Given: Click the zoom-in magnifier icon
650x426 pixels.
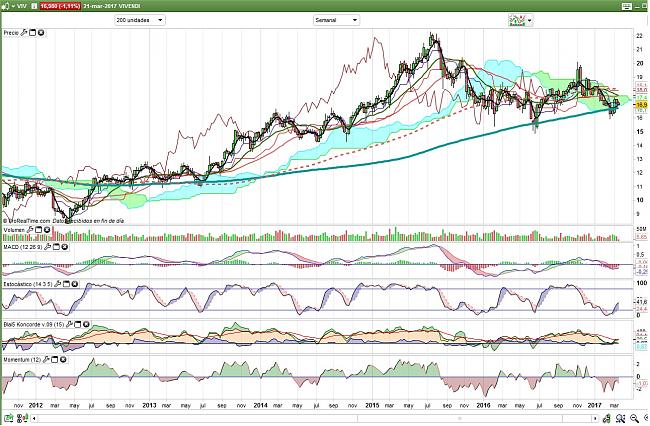Looking at the screenshot, I should pyautogui.click(x=620, y=418).
